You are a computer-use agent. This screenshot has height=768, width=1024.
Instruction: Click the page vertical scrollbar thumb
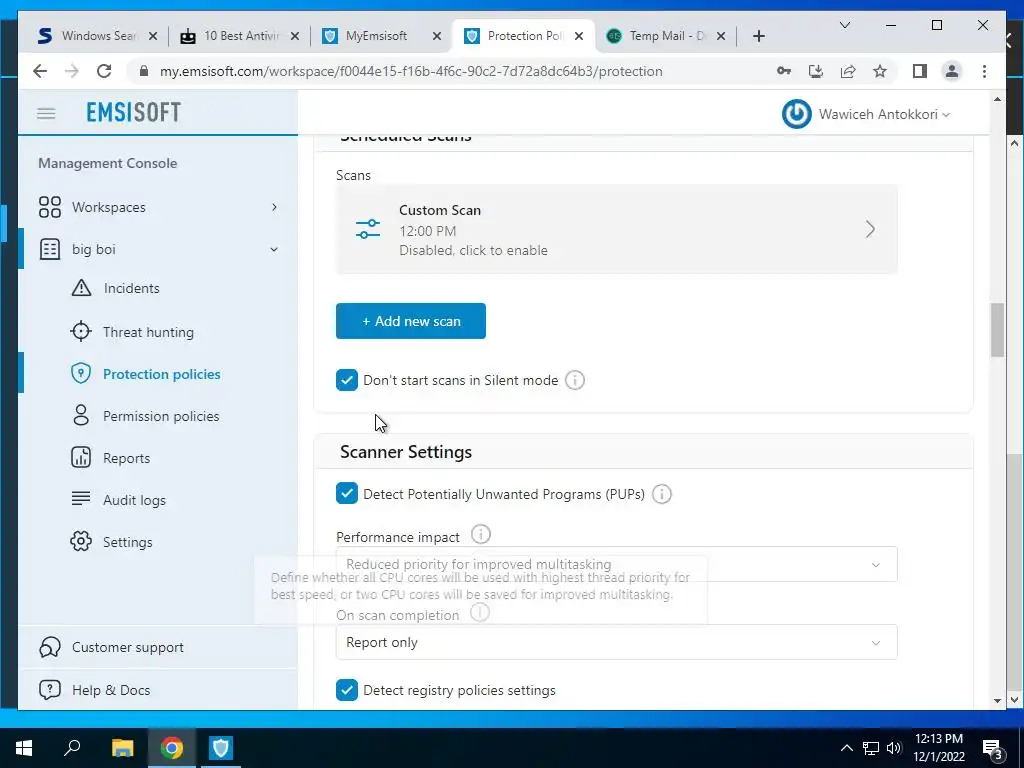click(997, 330)
